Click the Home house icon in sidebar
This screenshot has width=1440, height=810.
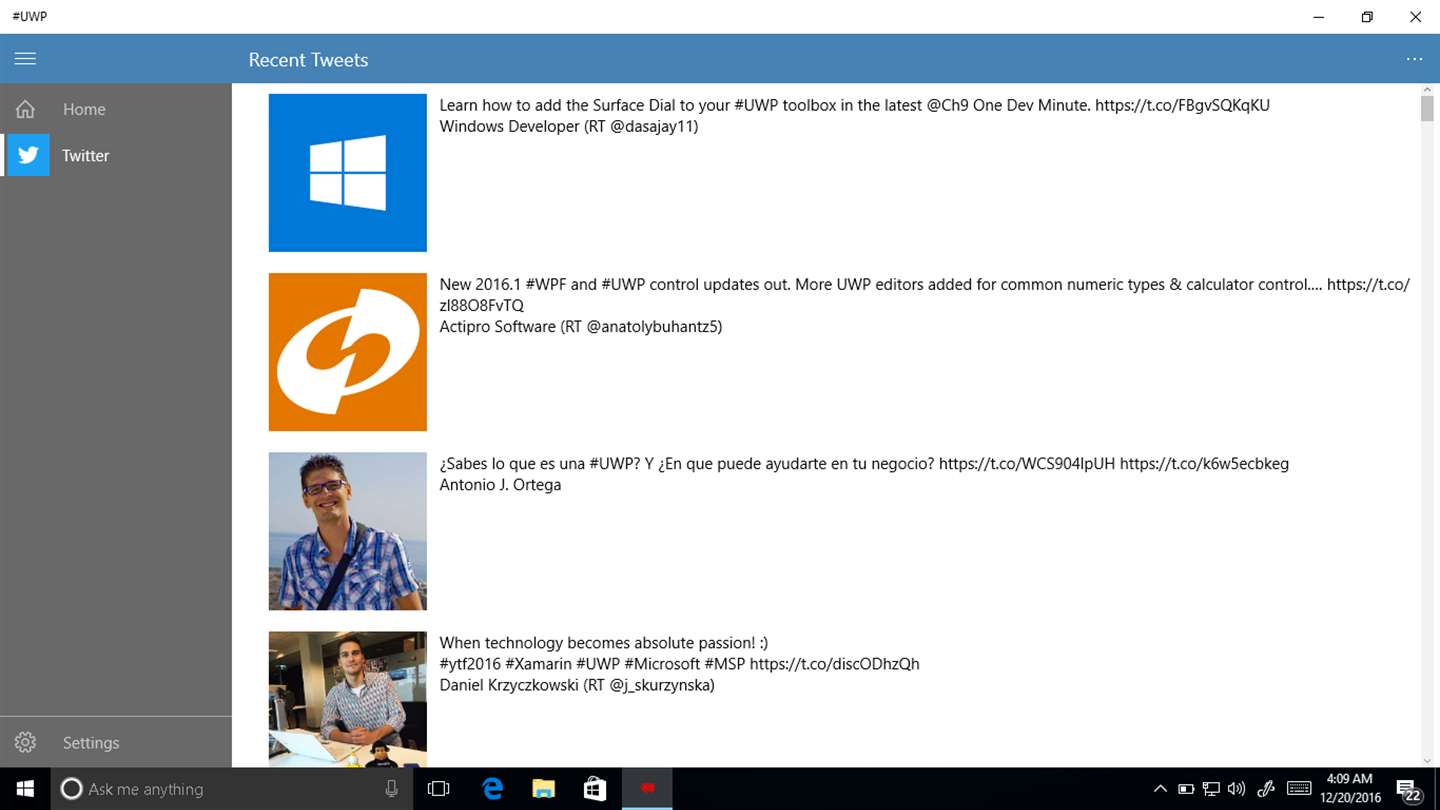pos(25,109)
